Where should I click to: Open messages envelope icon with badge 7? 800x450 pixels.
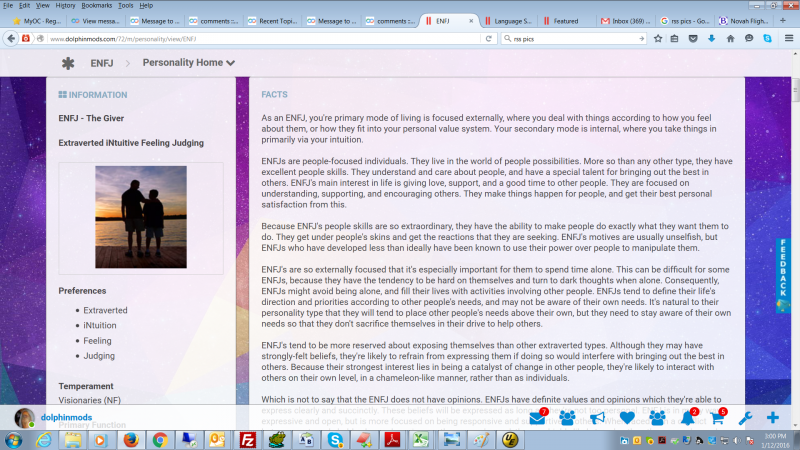[538, 418]
